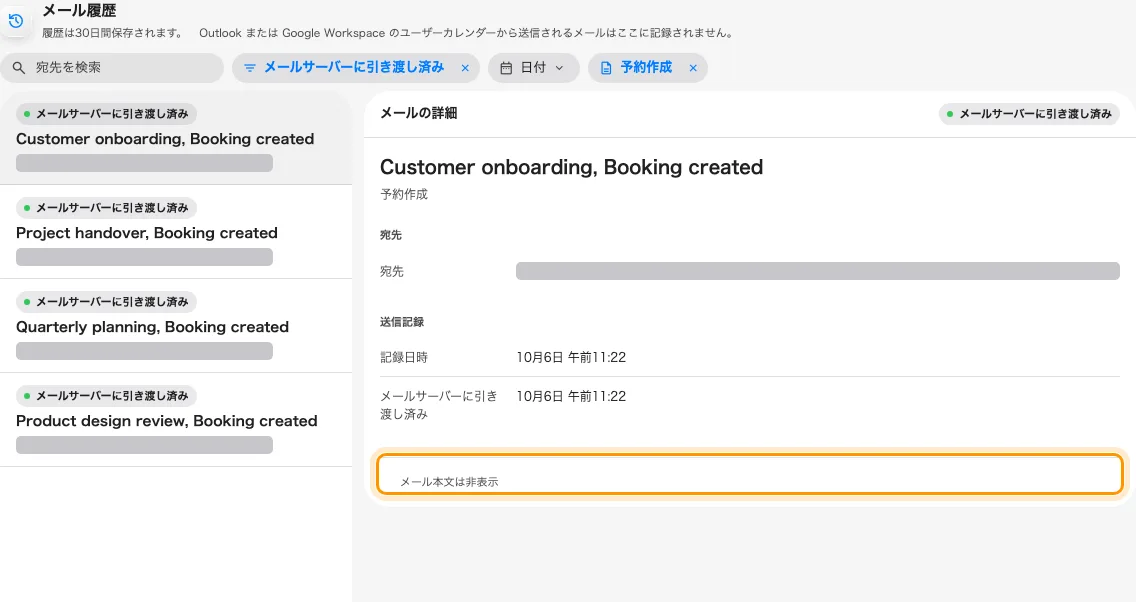The width and height of the screenshot is (1136, 602).
Task: Click the メール履歴 page title
Action: pos(79,10)
